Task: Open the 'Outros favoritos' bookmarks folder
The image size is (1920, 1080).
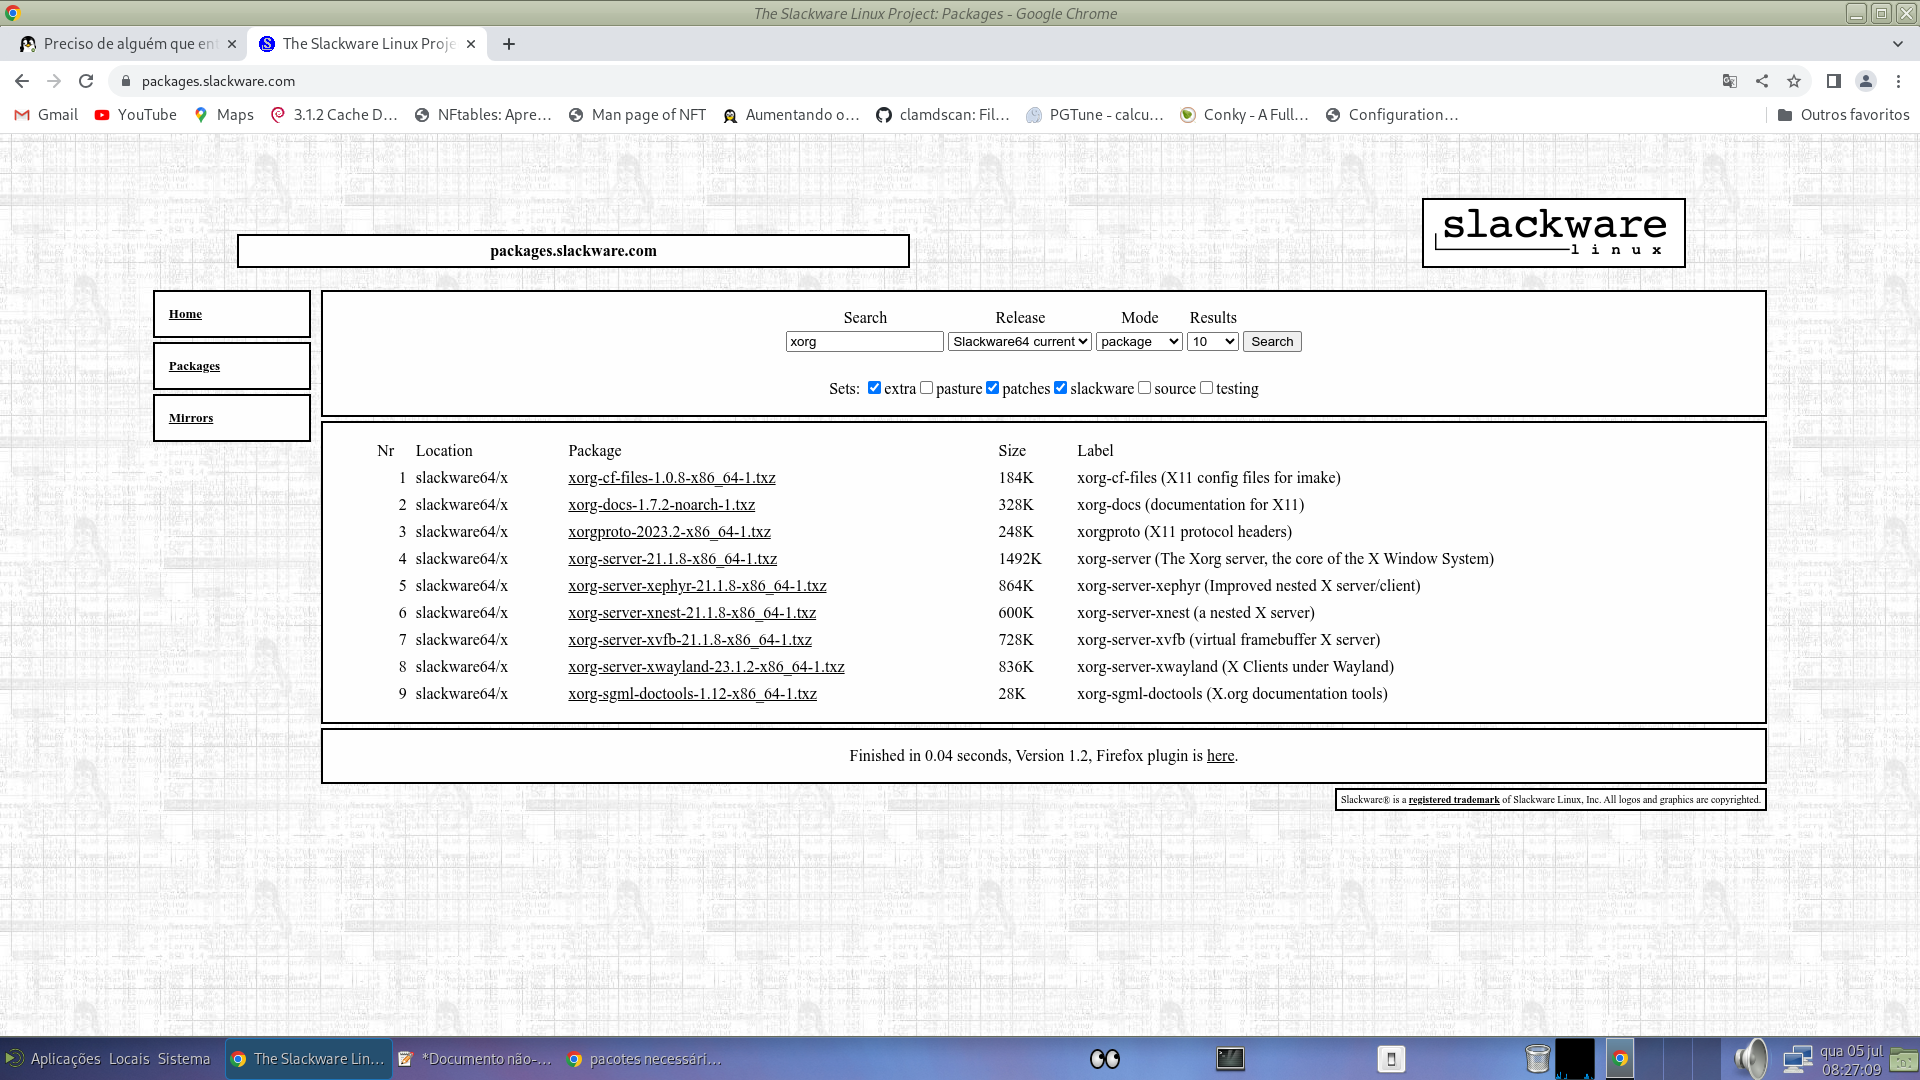Action: coord(1844,115)
